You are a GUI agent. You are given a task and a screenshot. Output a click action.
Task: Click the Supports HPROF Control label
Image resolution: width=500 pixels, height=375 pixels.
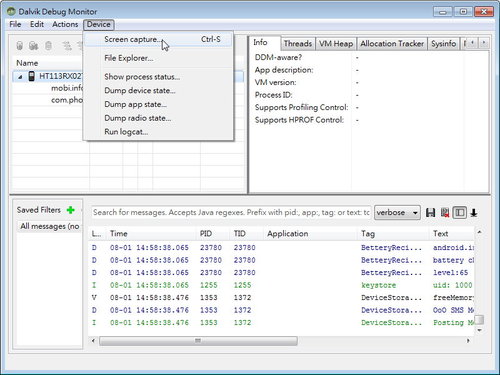tap(299, 120)
